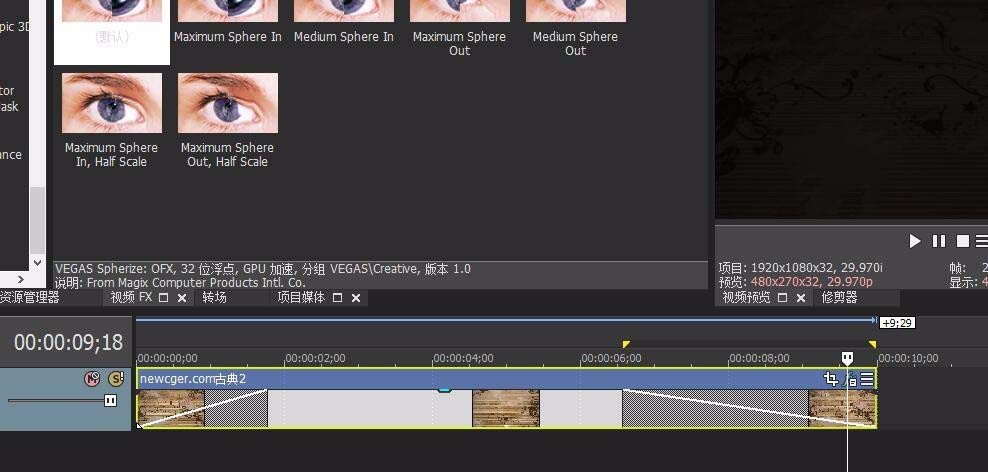Click ruler time 00:00:06;00

click(612, 358)
